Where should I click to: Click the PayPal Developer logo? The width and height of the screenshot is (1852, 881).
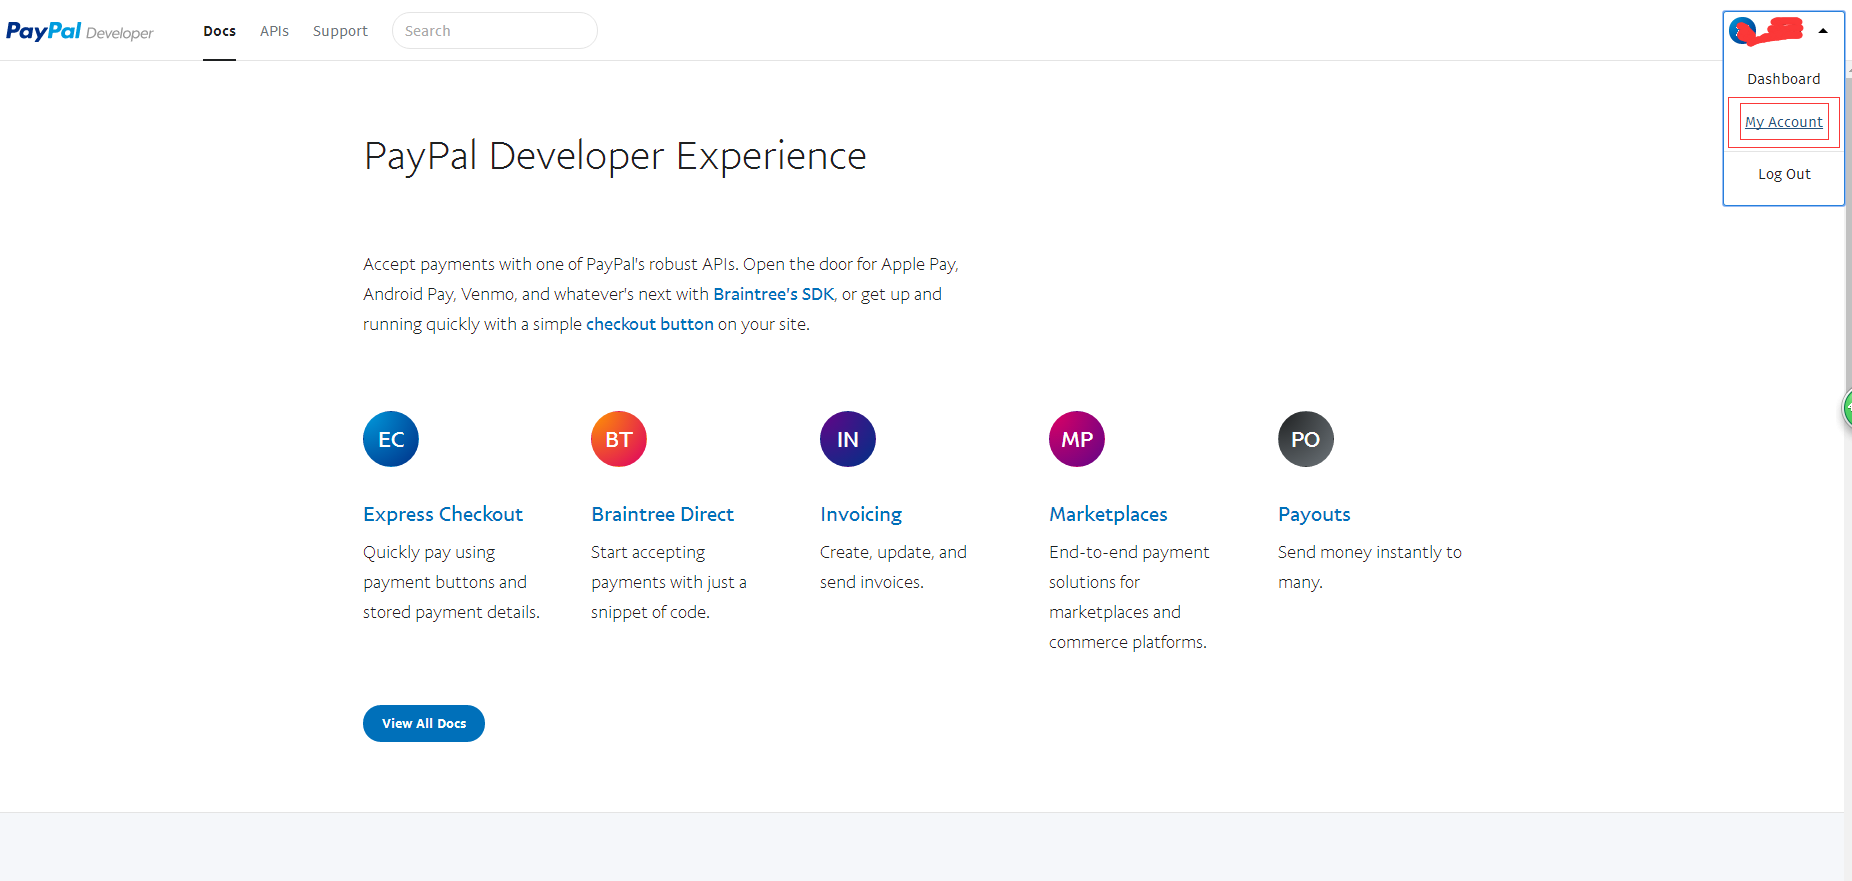(80, 31)
